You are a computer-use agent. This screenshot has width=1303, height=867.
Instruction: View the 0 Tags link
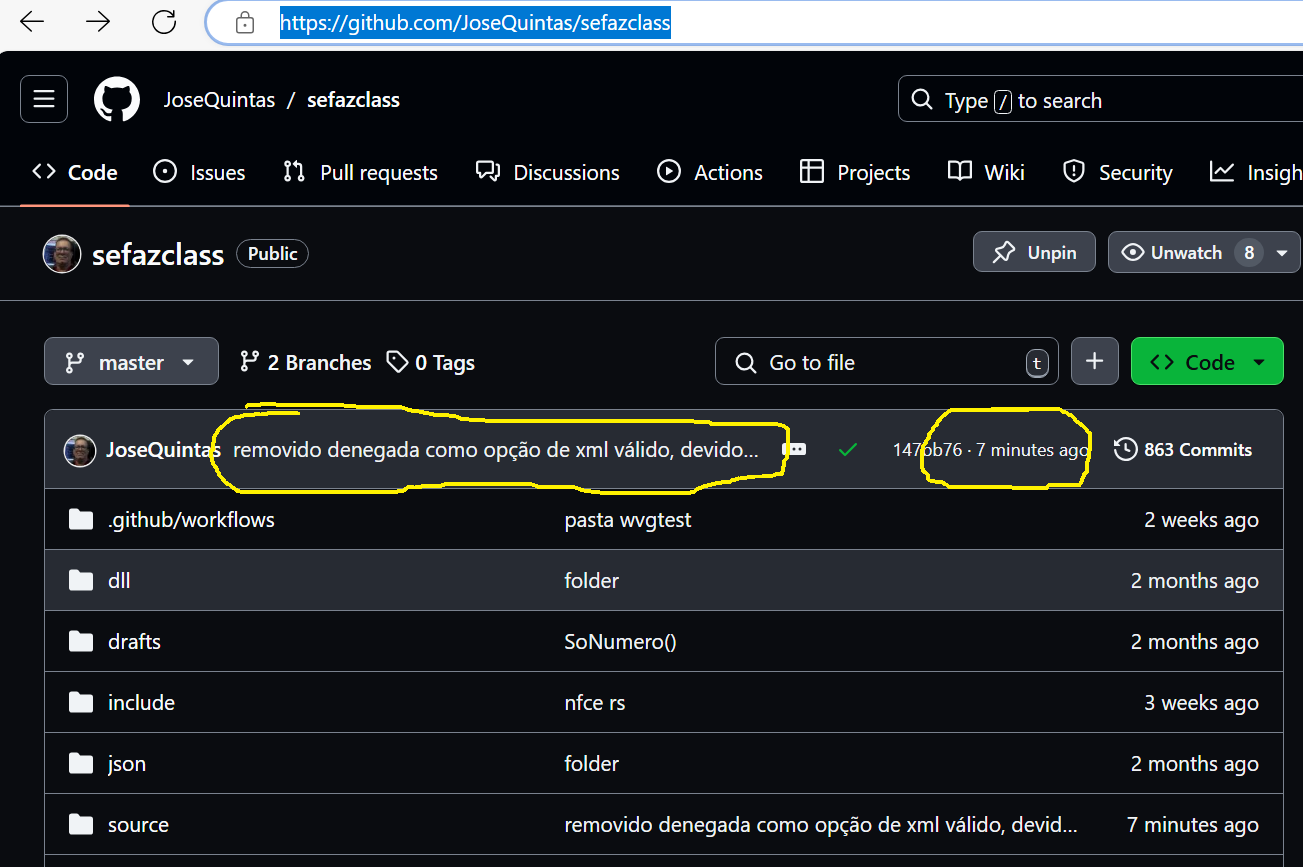click(x=431, y=362)
